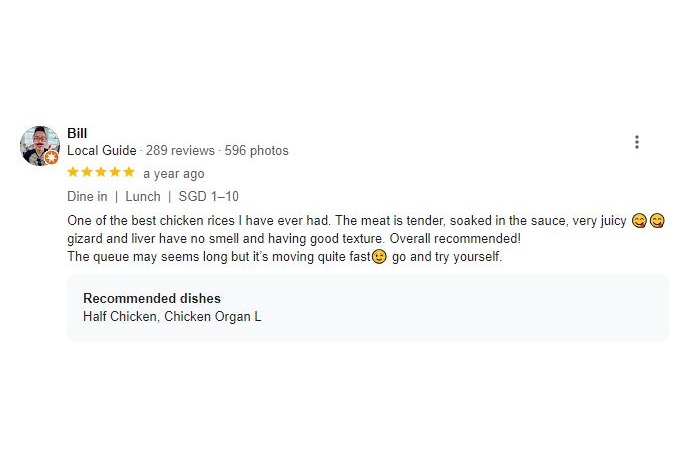Click the 'Recommended dishes' heading

(x=152, y=299)
